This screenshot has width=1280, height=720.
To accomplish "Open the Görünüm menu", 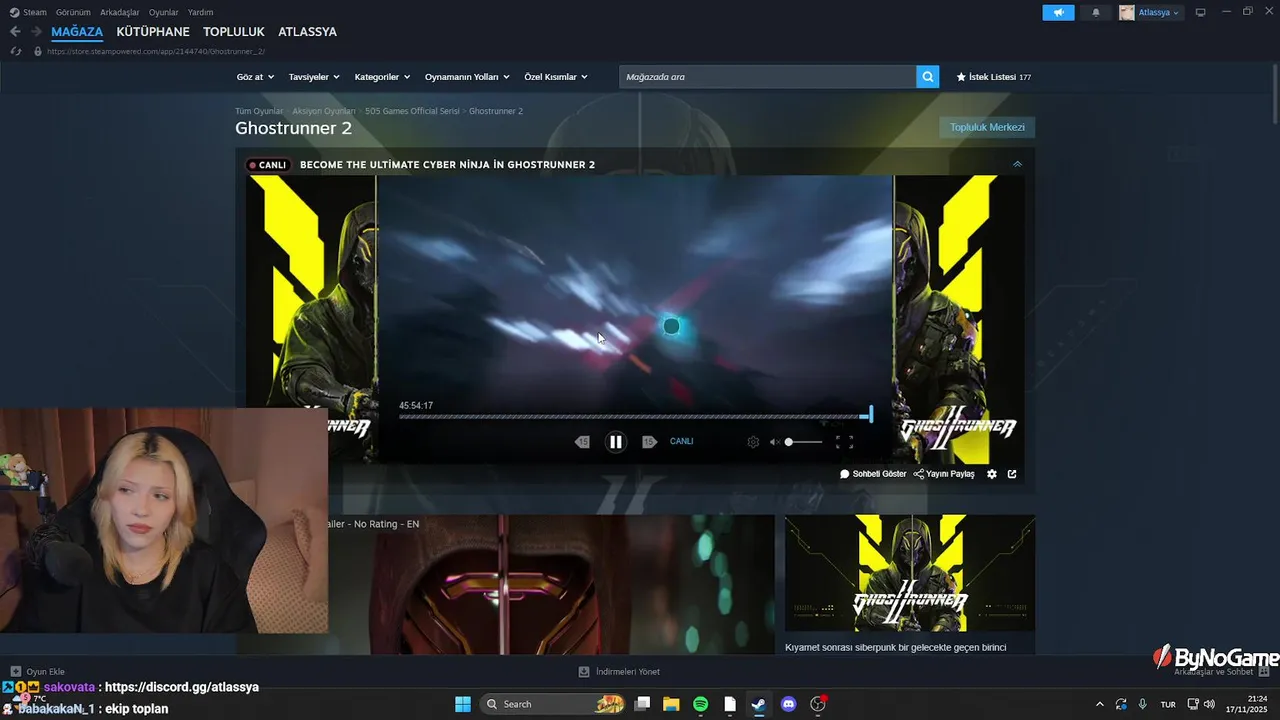I will pyautogui.click(x=73, y=12).
